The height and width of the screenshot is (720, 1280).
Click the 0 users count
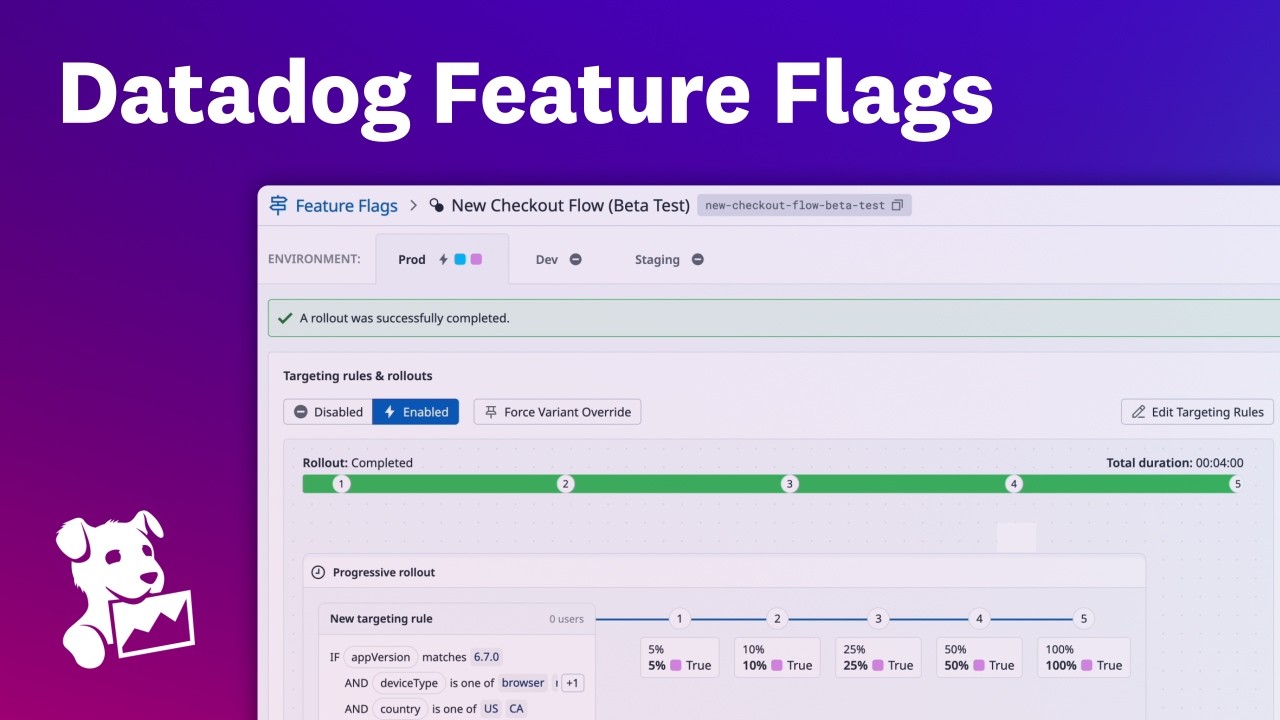coord(566,619)
